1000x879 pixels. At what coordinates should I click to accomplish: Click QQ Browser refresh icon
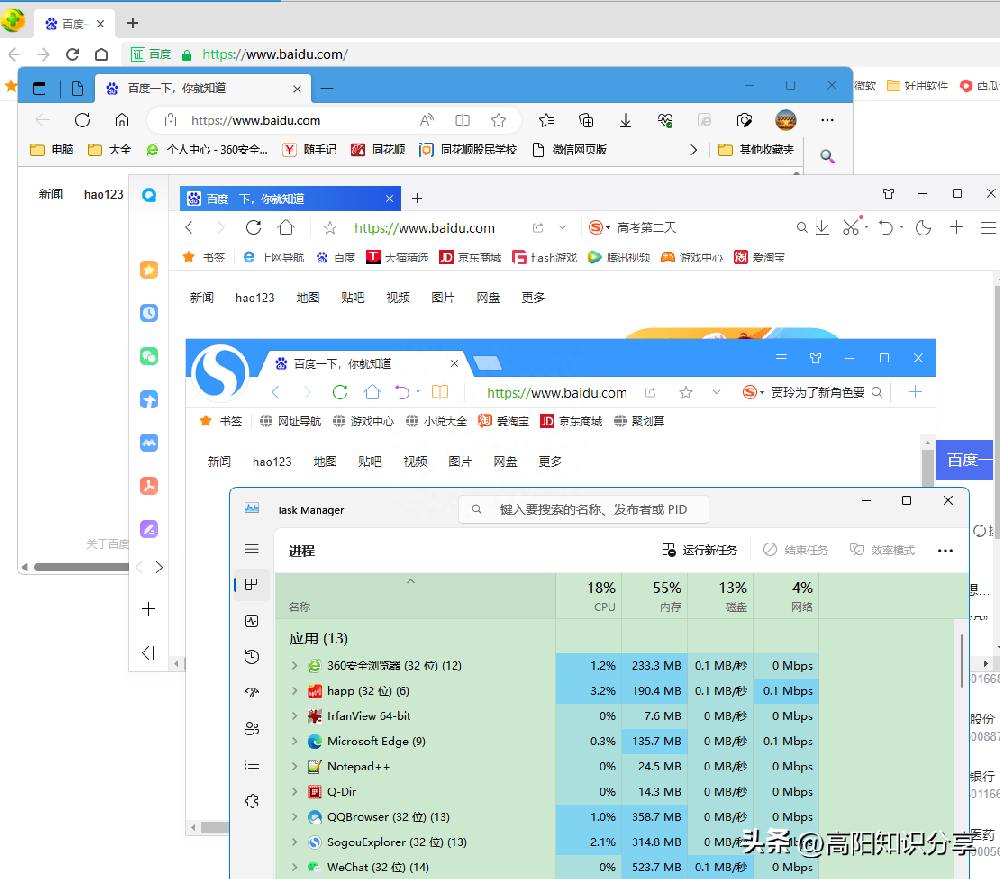point(253,227)
